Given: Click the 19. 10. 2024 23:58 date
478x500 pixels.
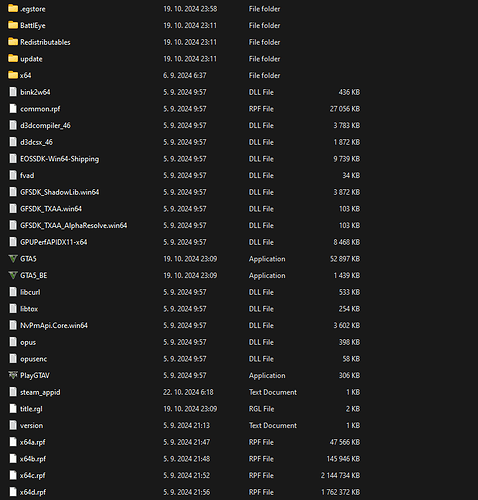Looking at the screenshot, I should click(x=190, y=9).
